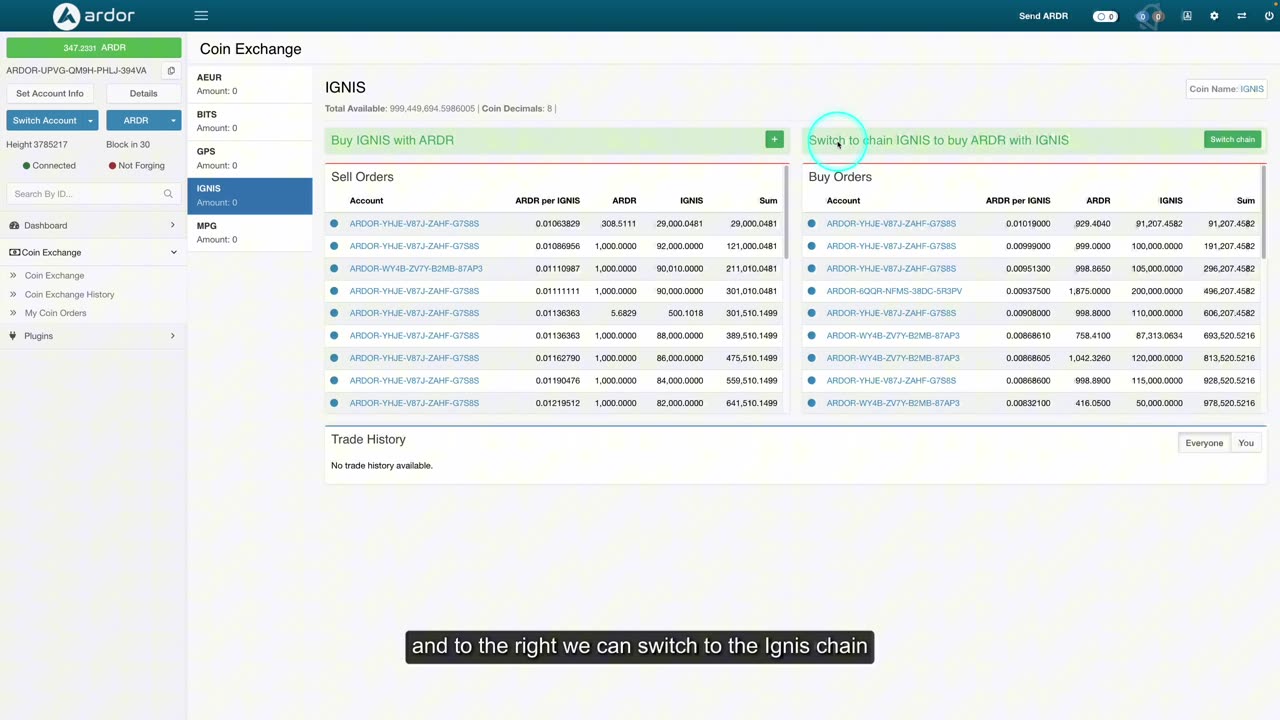Open first sell order ARDOR-YHJE account link
The width and height of the screenshot is (1280, 720).
pyautogui.click(x=414, y=224)
